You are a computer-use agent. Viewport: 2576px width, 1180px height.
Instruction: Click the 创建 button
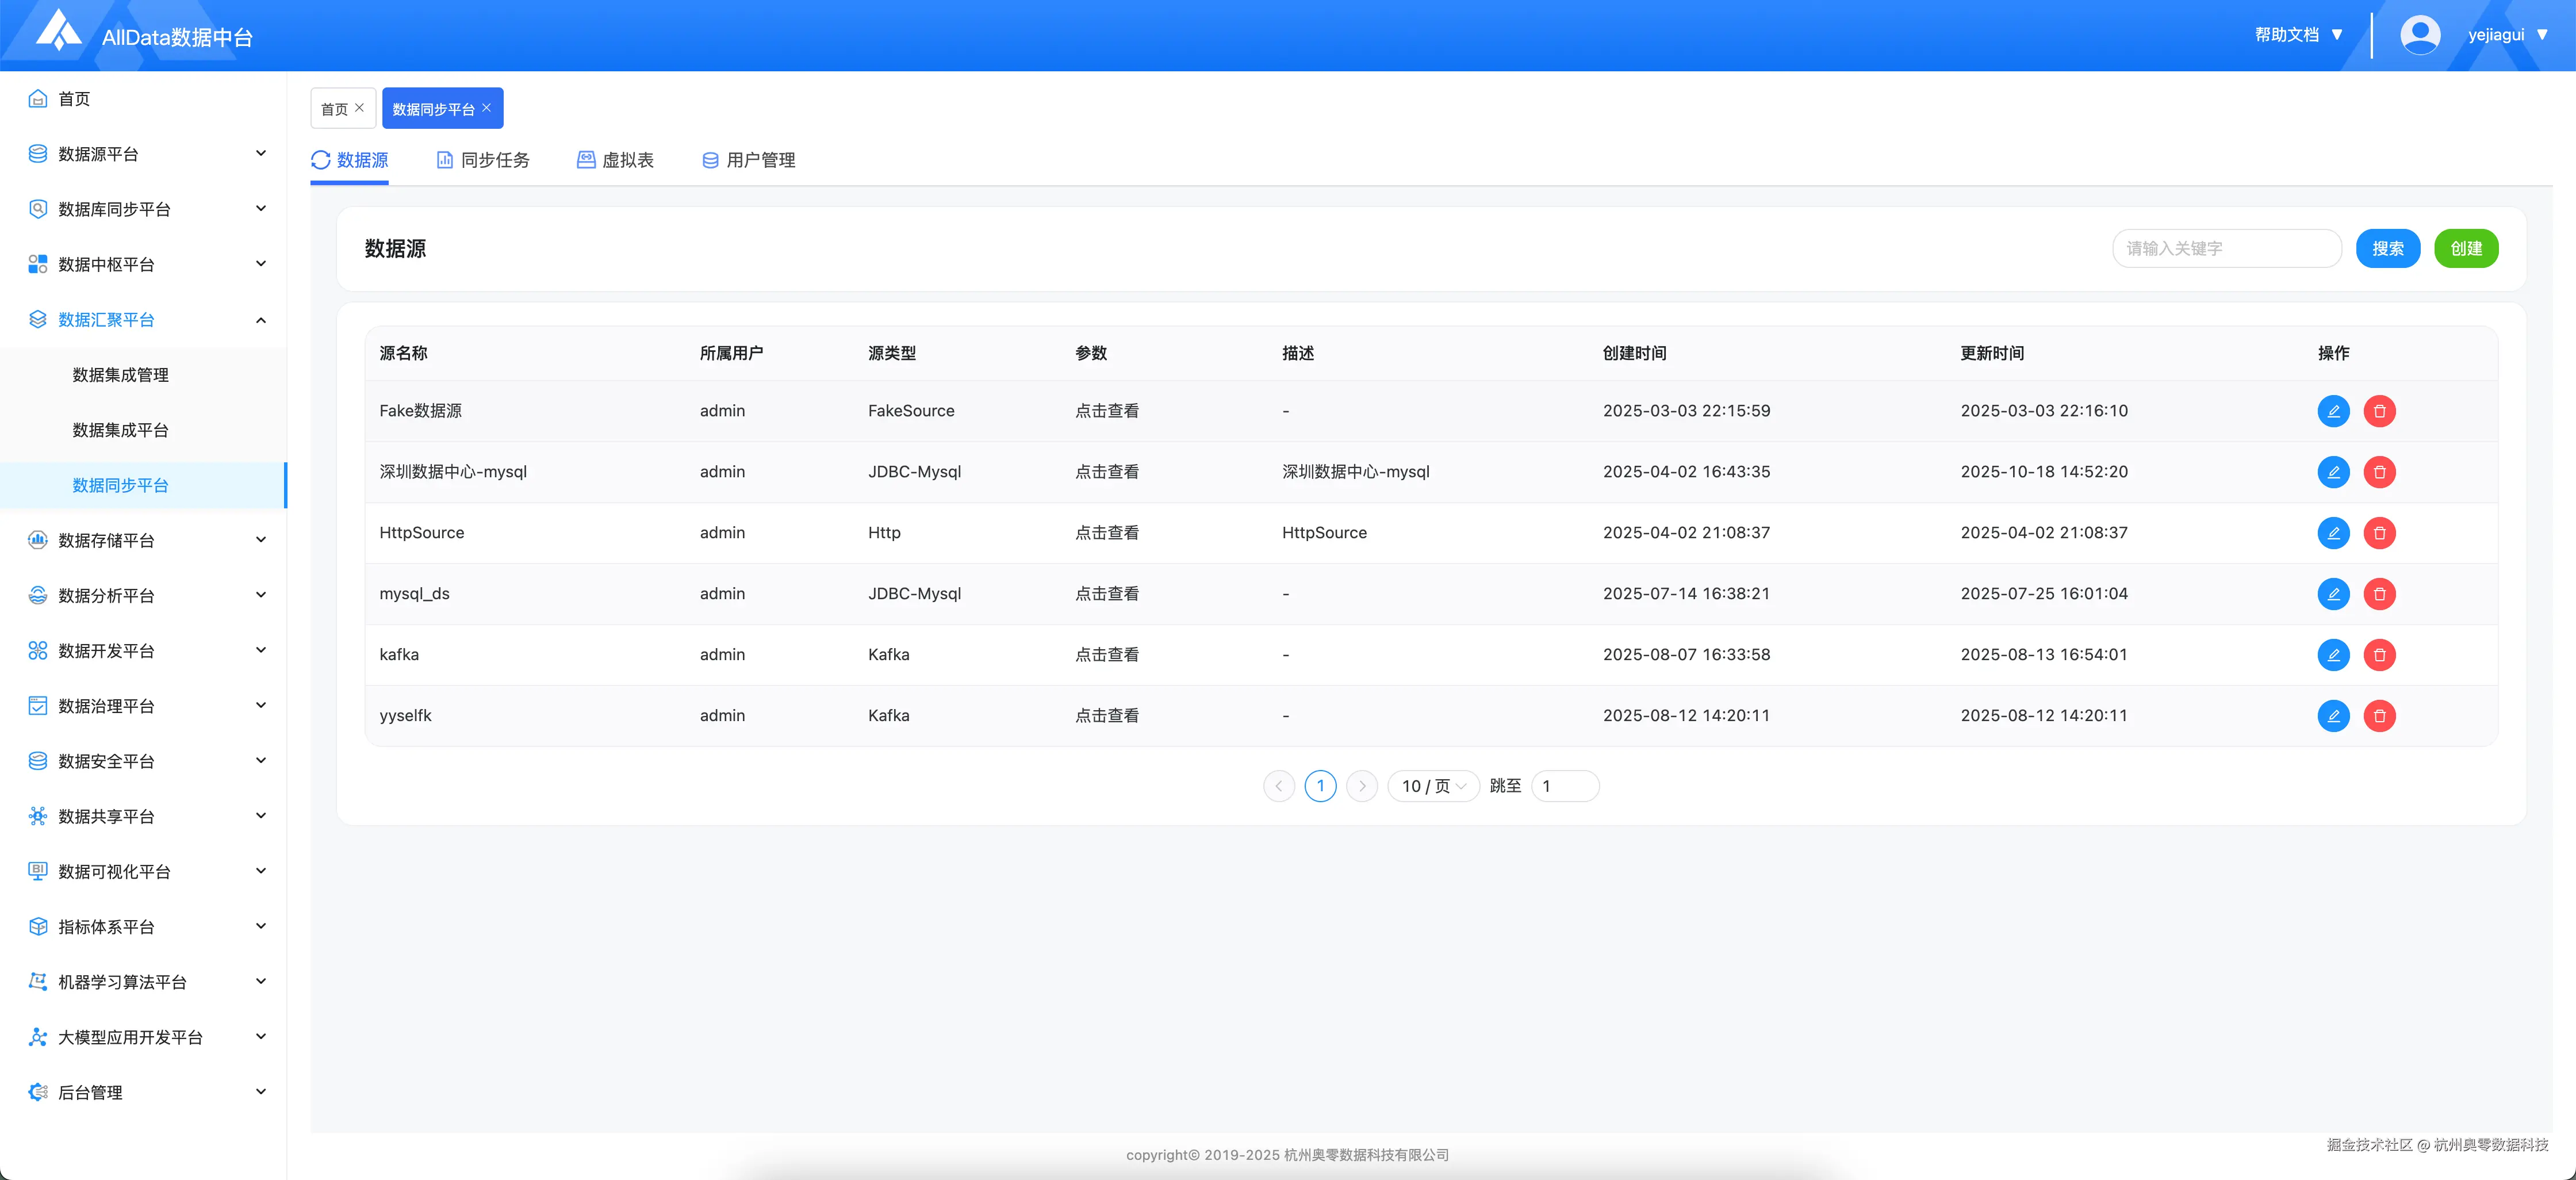pos(2466,248)
